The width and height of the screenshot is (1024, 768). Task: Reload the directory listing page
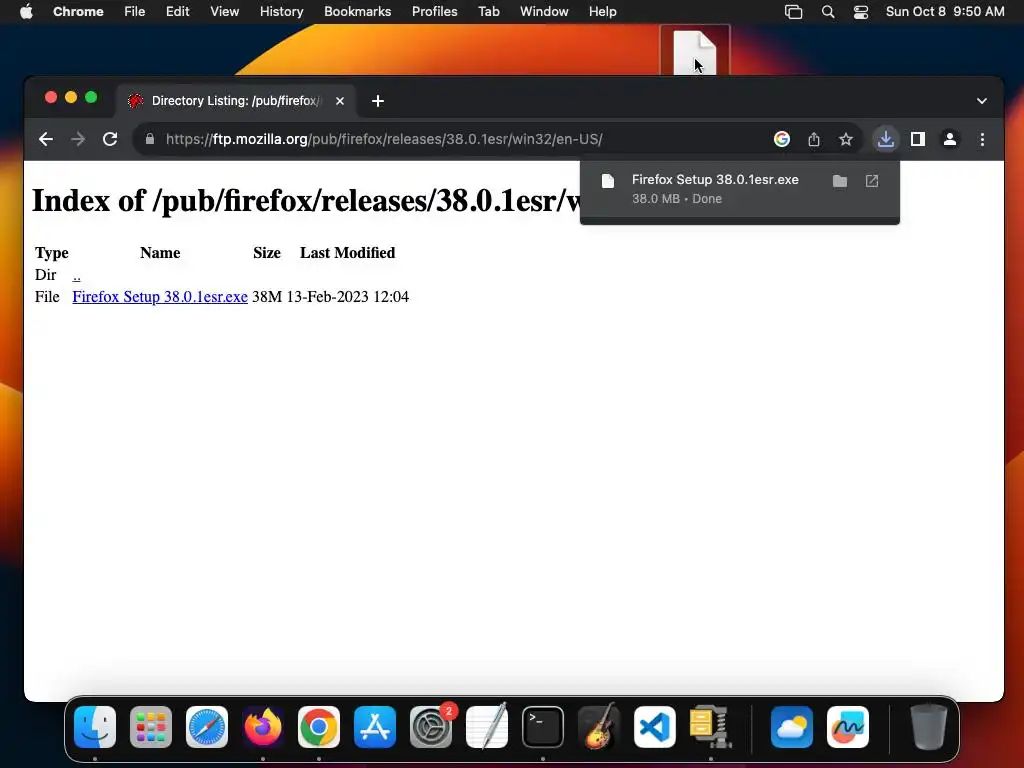(x=110, y=139)
